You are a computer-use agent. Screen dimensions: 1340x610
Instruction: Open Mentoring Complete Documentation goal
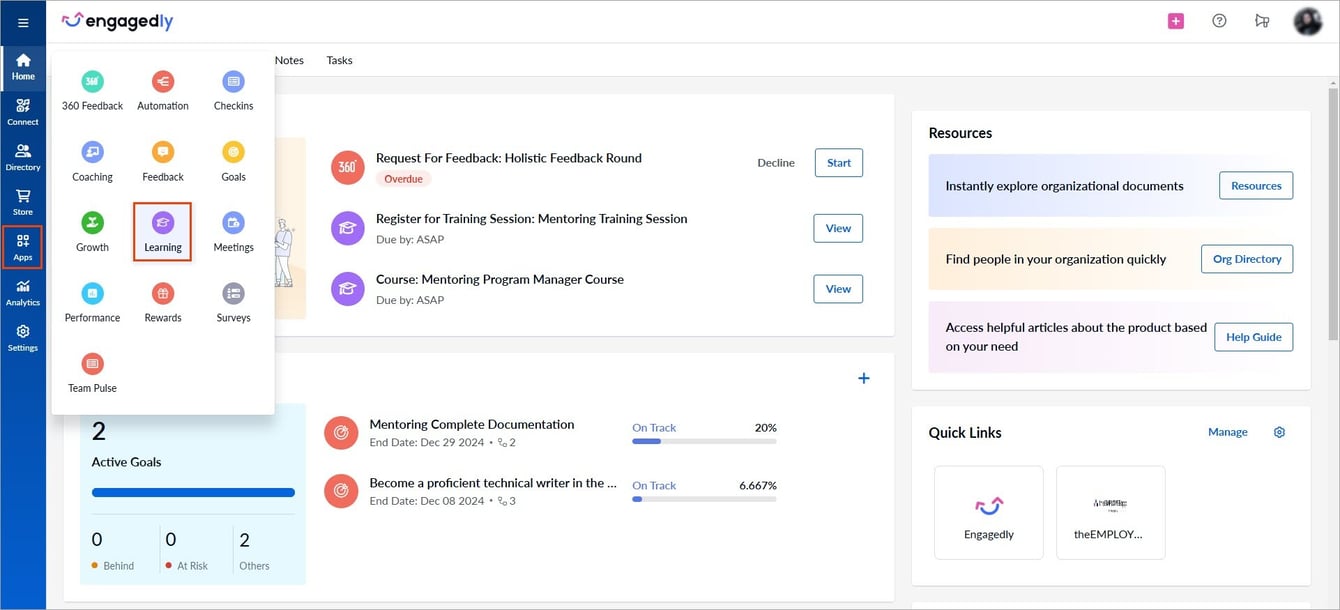pos(472,424)
